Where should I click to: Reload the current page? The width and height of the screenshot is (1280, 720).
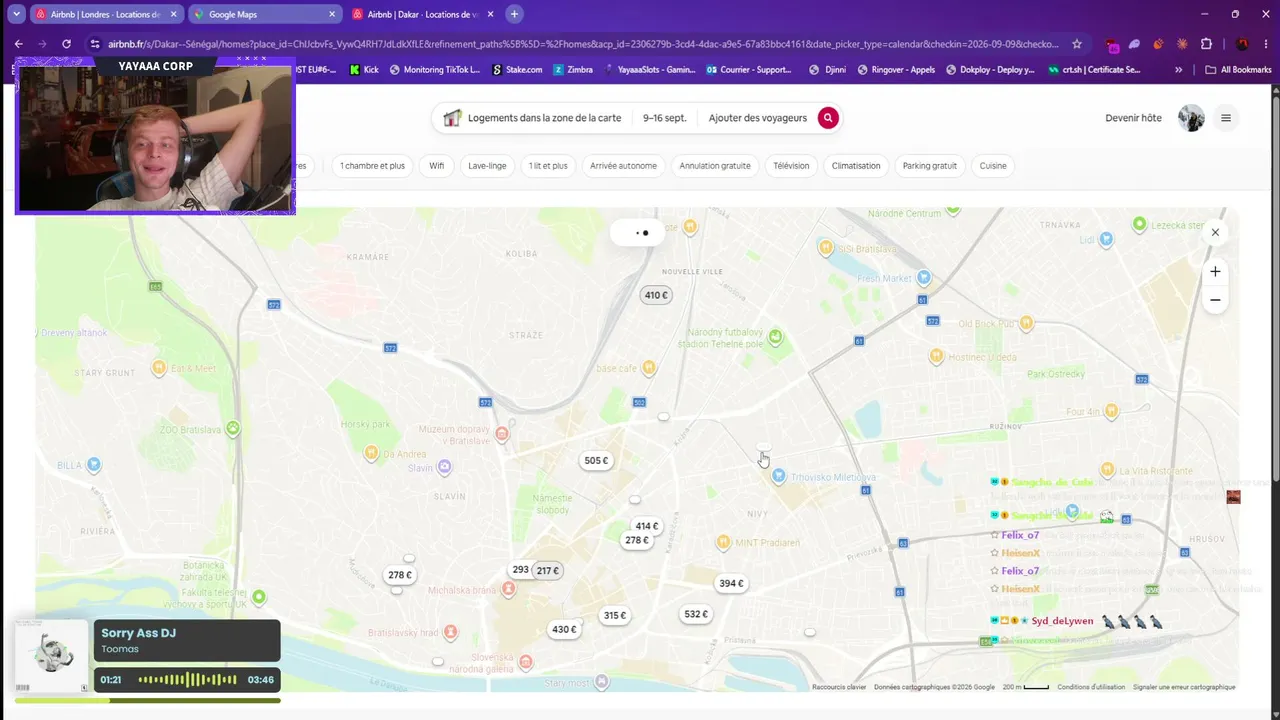click(x=66, y=44)
